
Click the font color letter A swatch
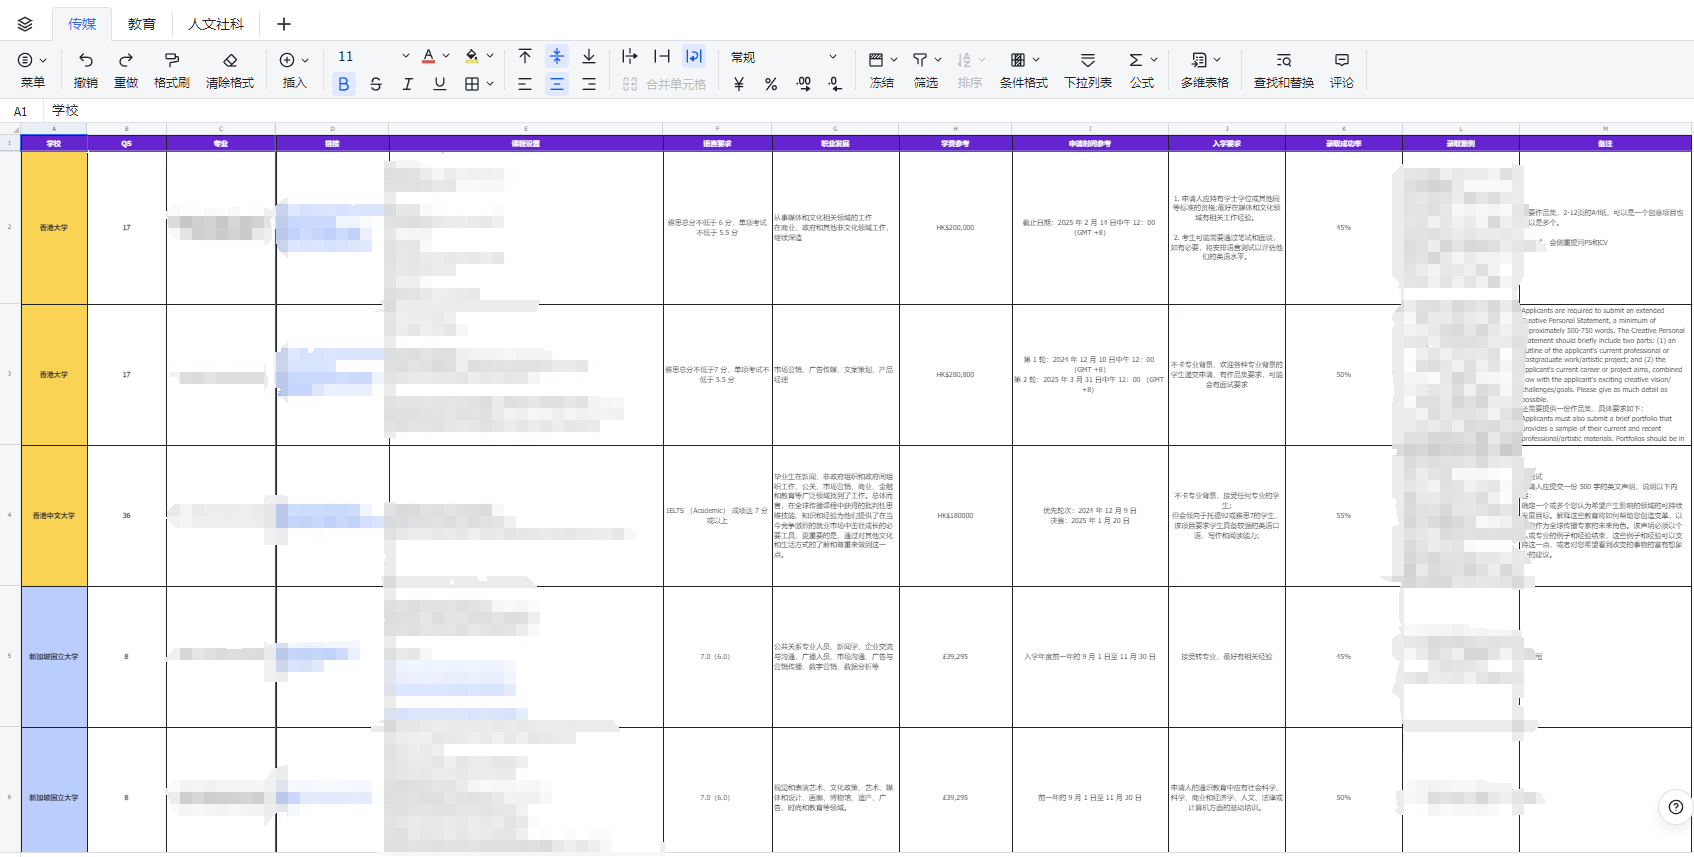coord(428,56)
